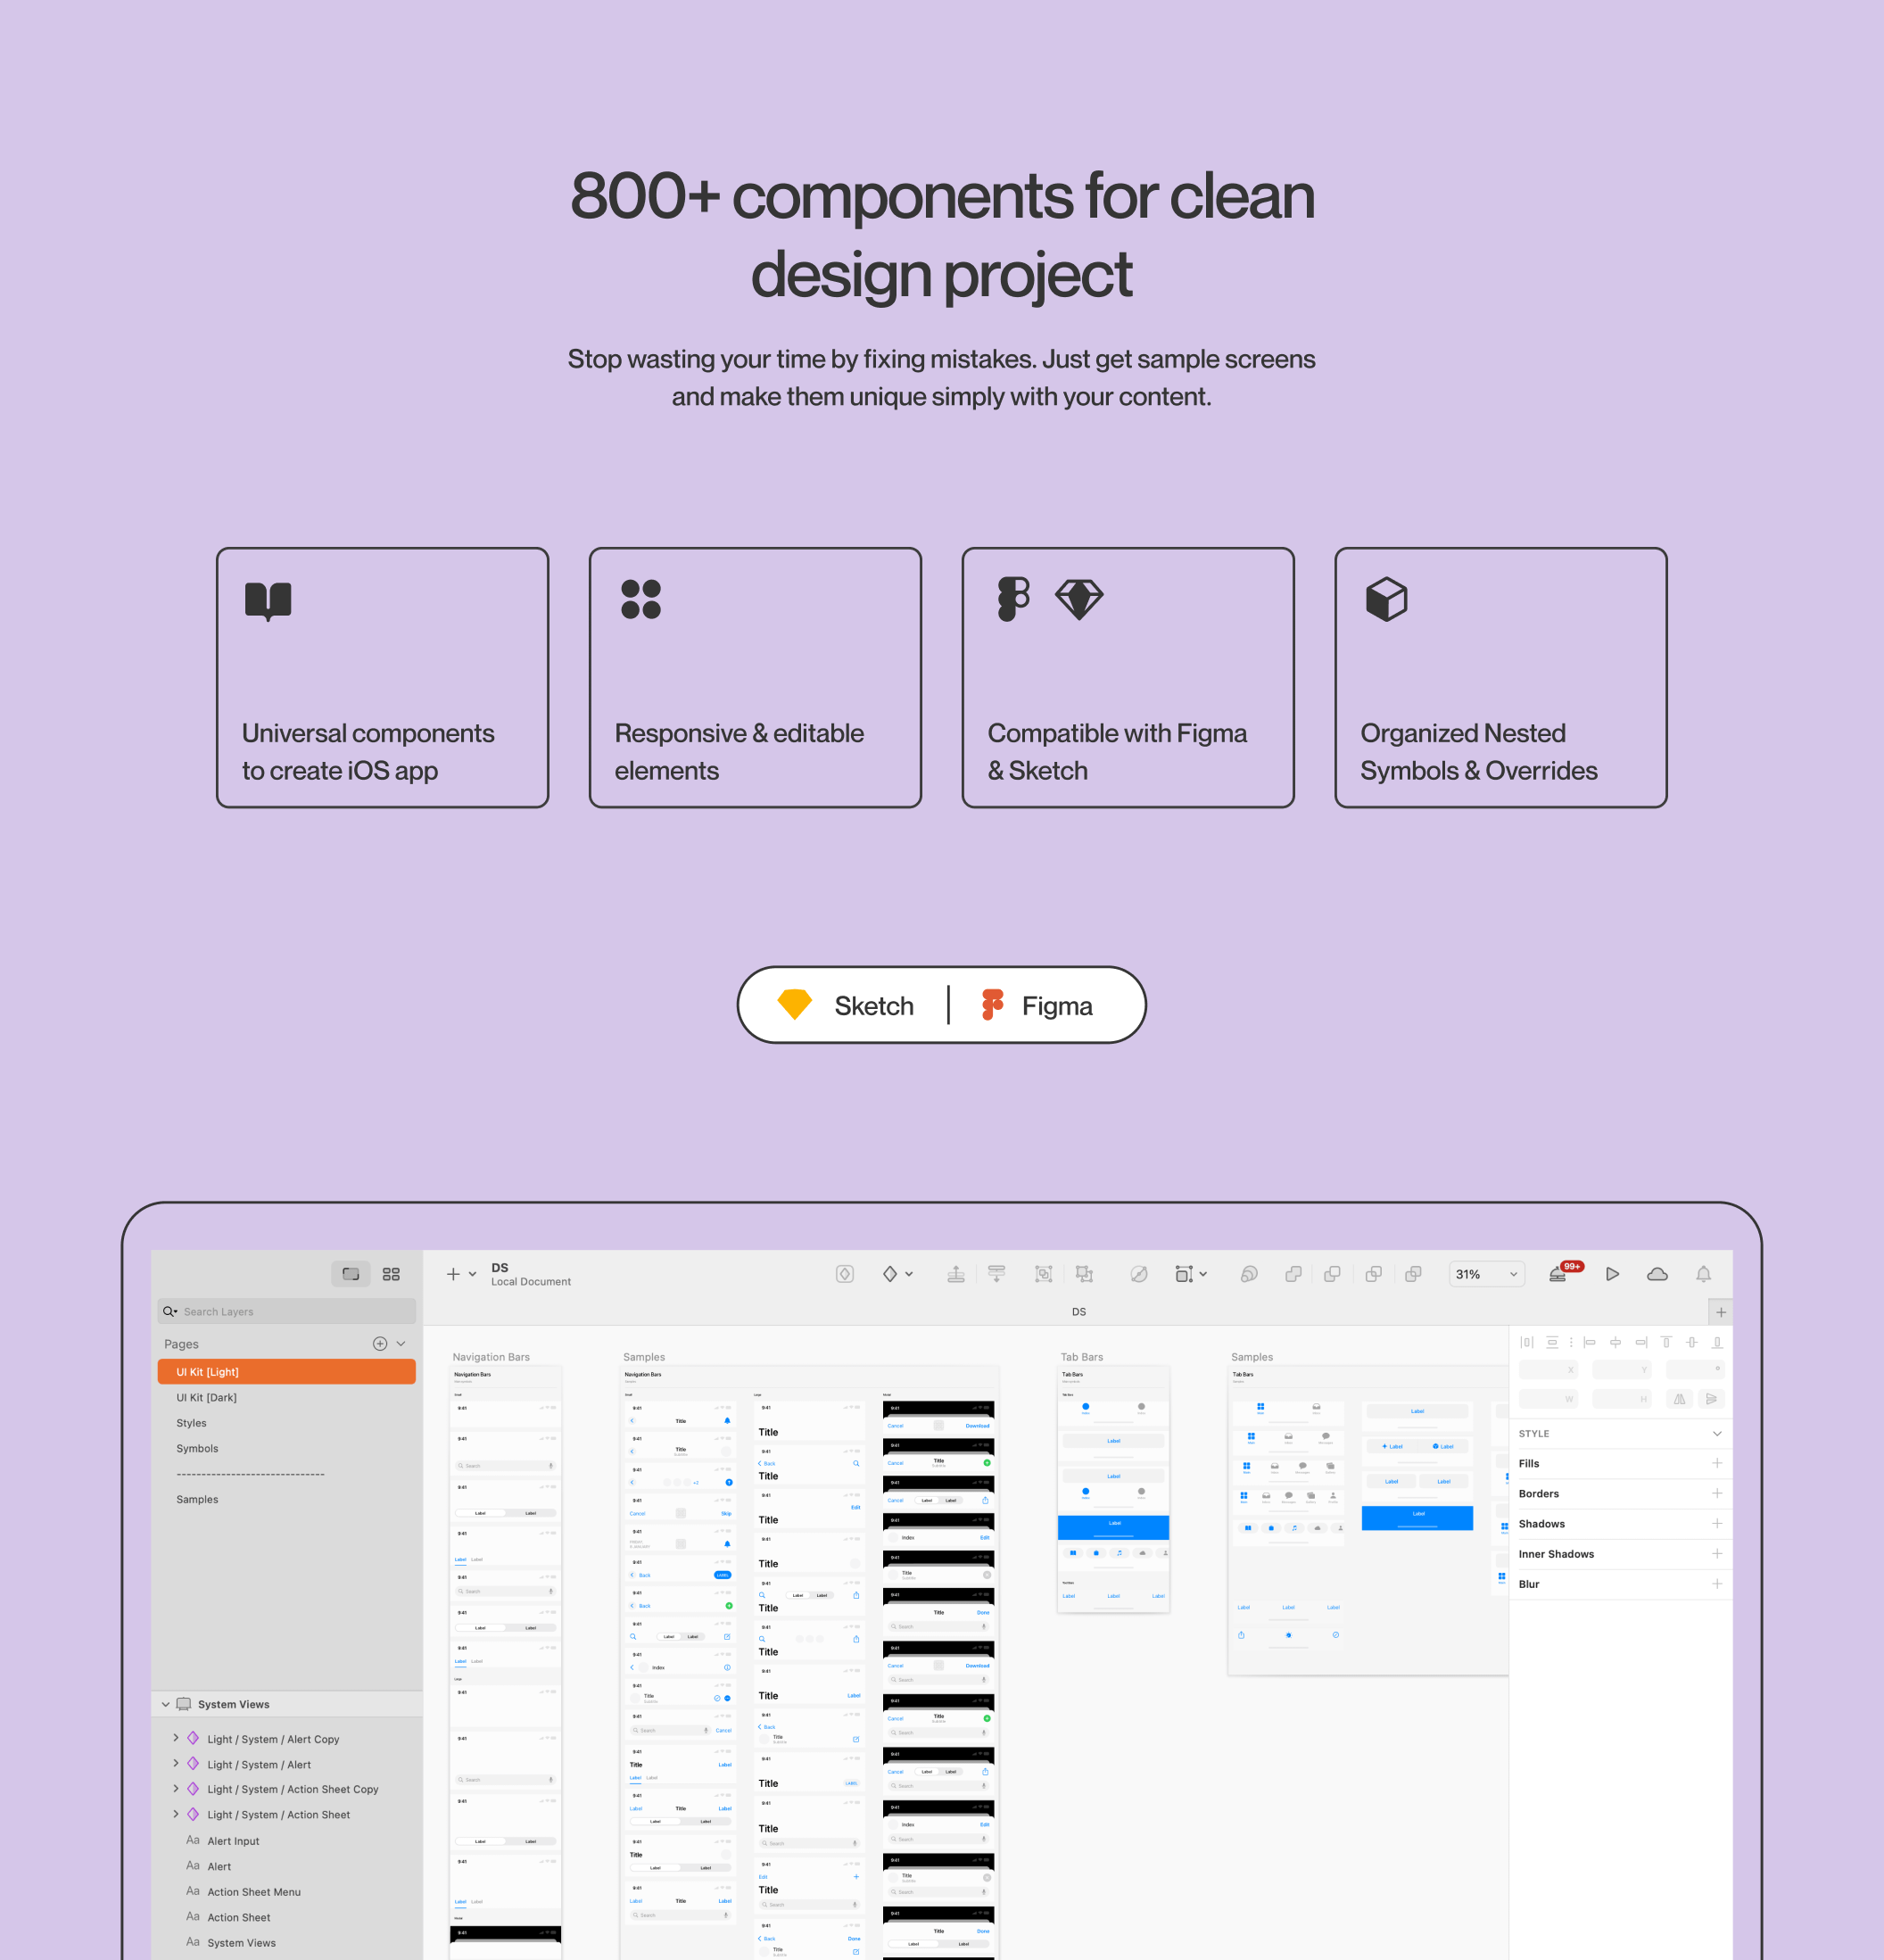Click the Group layers icon

[x=1043, y=1274]
